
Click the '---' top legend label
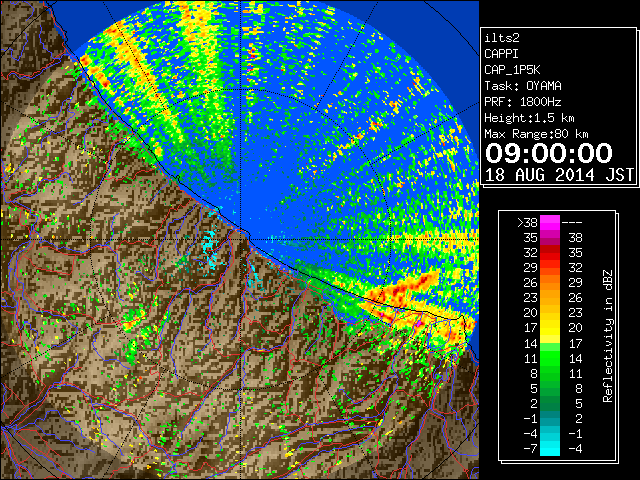pos(572,223)
